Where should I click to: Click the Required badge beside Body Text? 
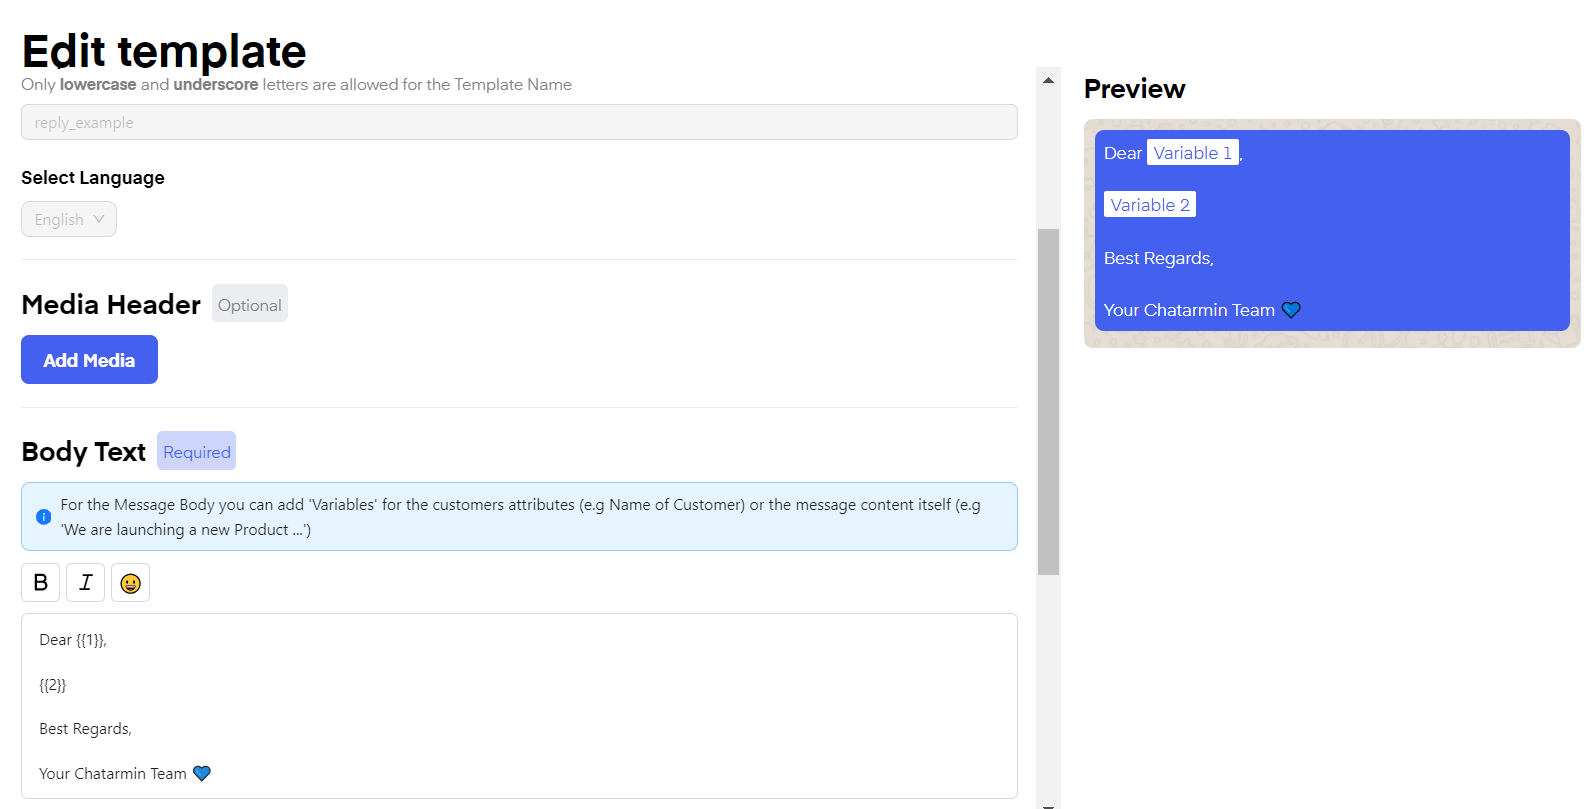[197, 452]
